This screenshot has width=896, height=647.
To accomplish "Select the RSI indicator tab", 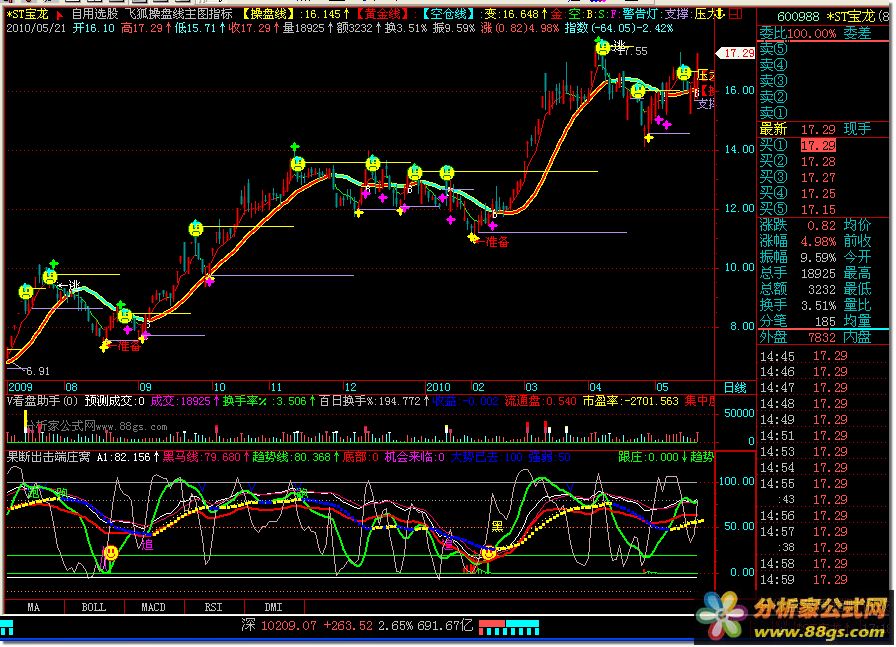I will coord(212,606).
